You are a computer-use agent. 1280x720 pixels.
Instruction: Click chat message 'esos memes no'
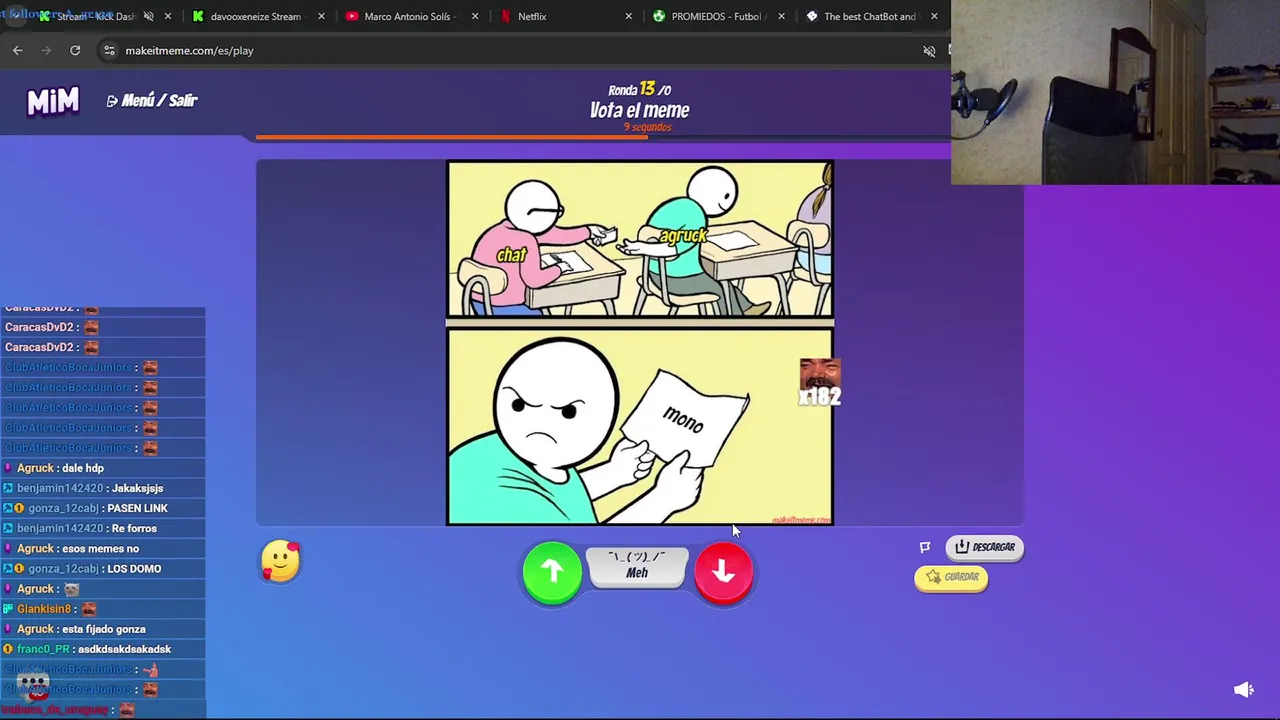pos(100,548)
